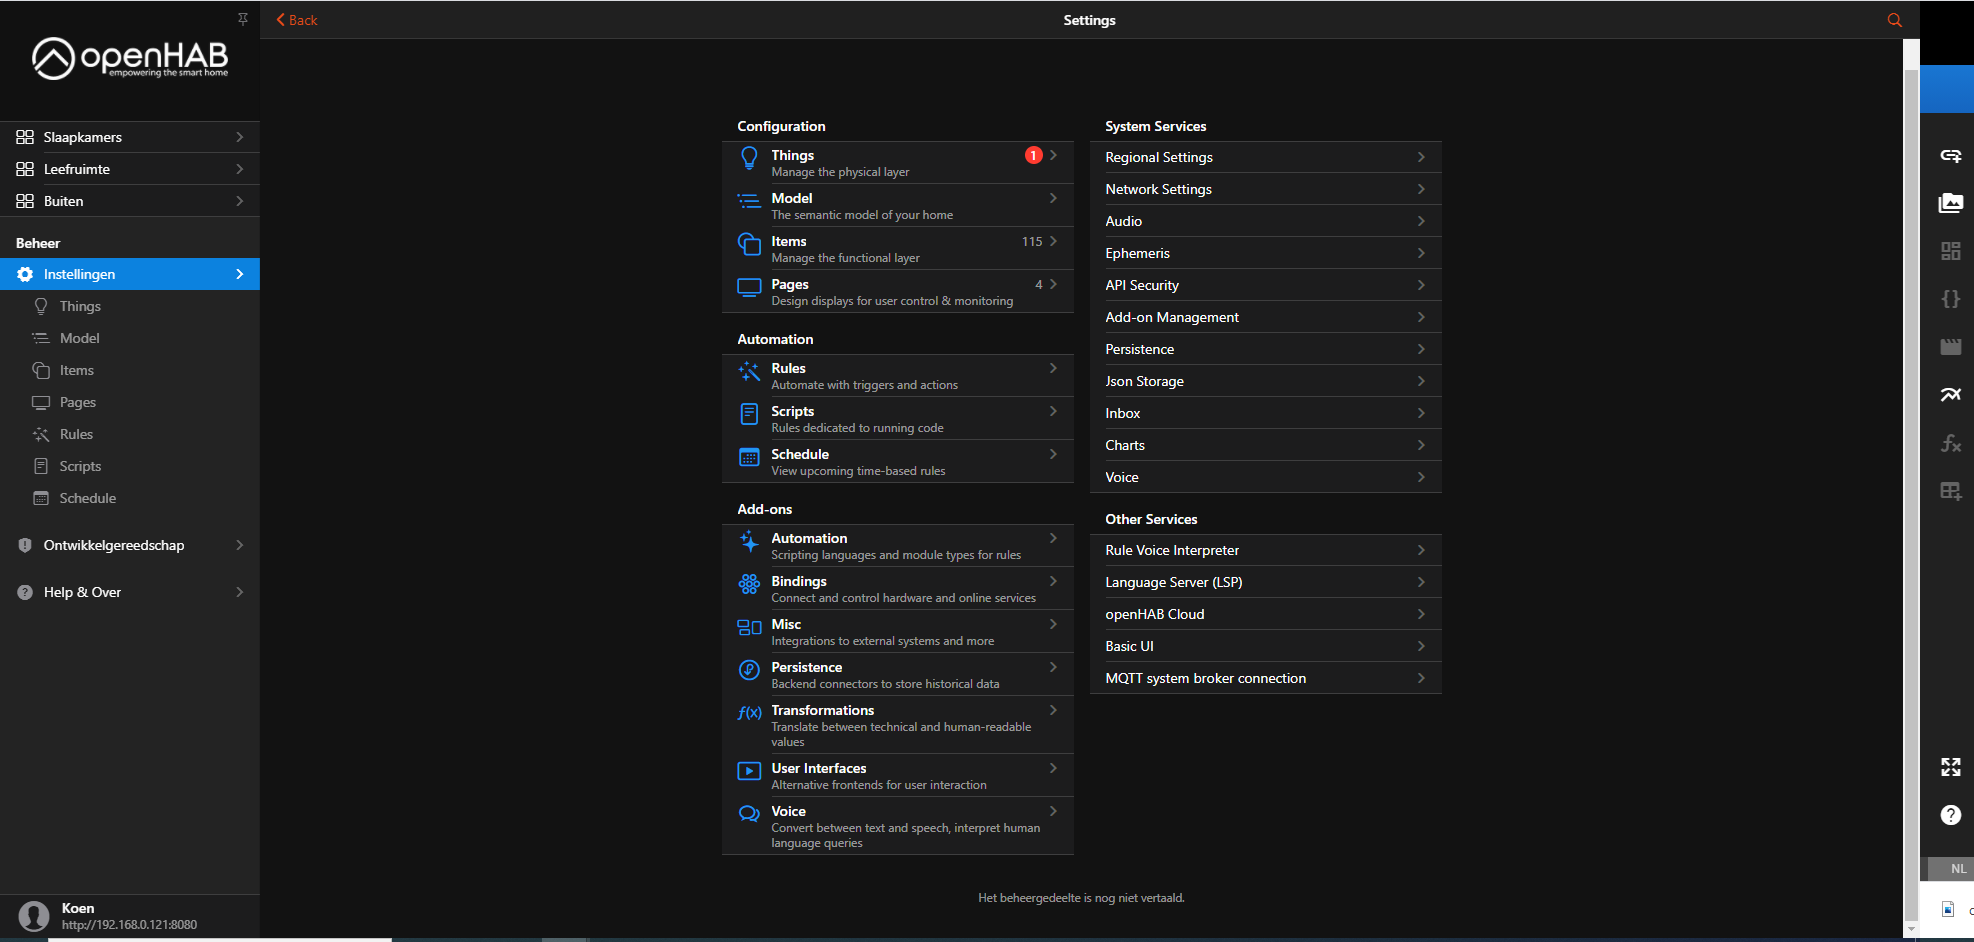The image size is (1974, 942).
Task: Open Audio under System Services
Action: pyautogui.click(x=1265, y=221)
